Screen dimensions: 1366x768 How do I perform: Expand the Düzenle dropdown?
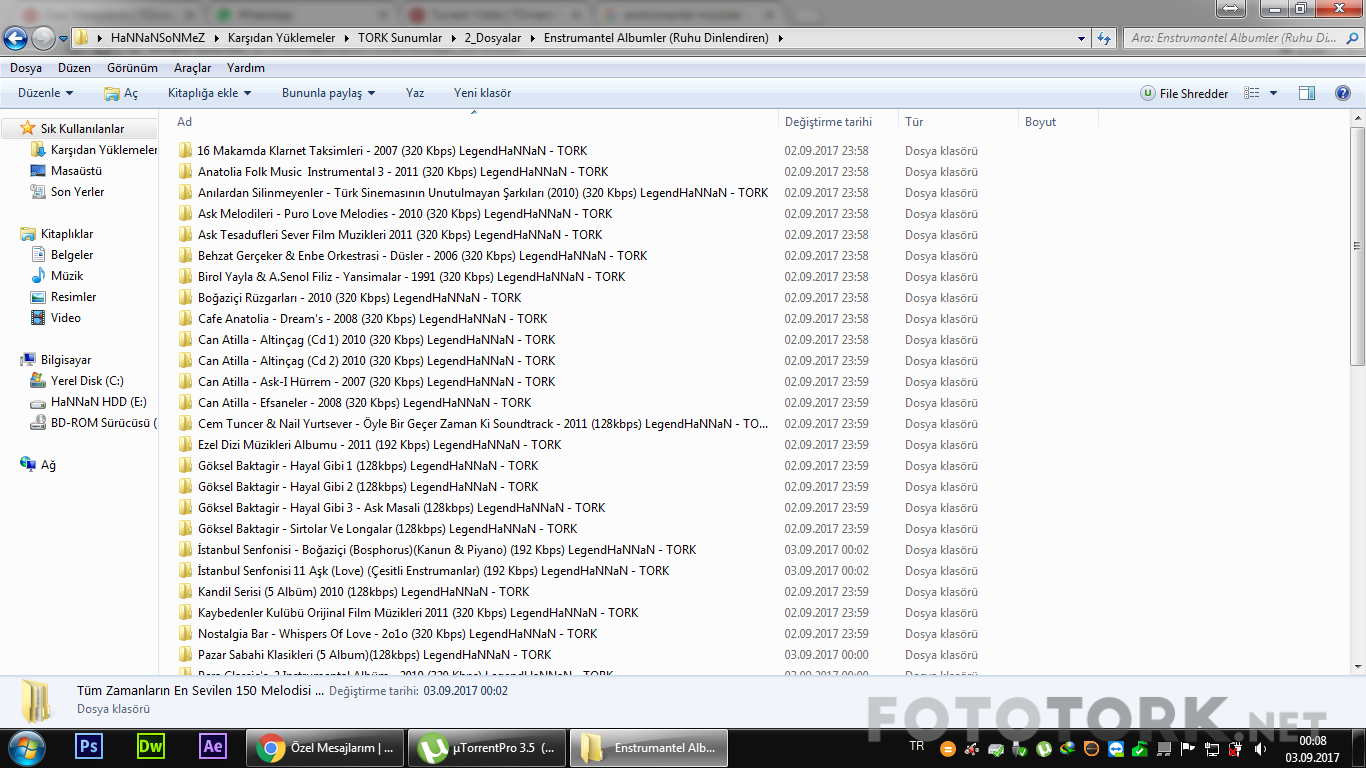tap(46, 93)
